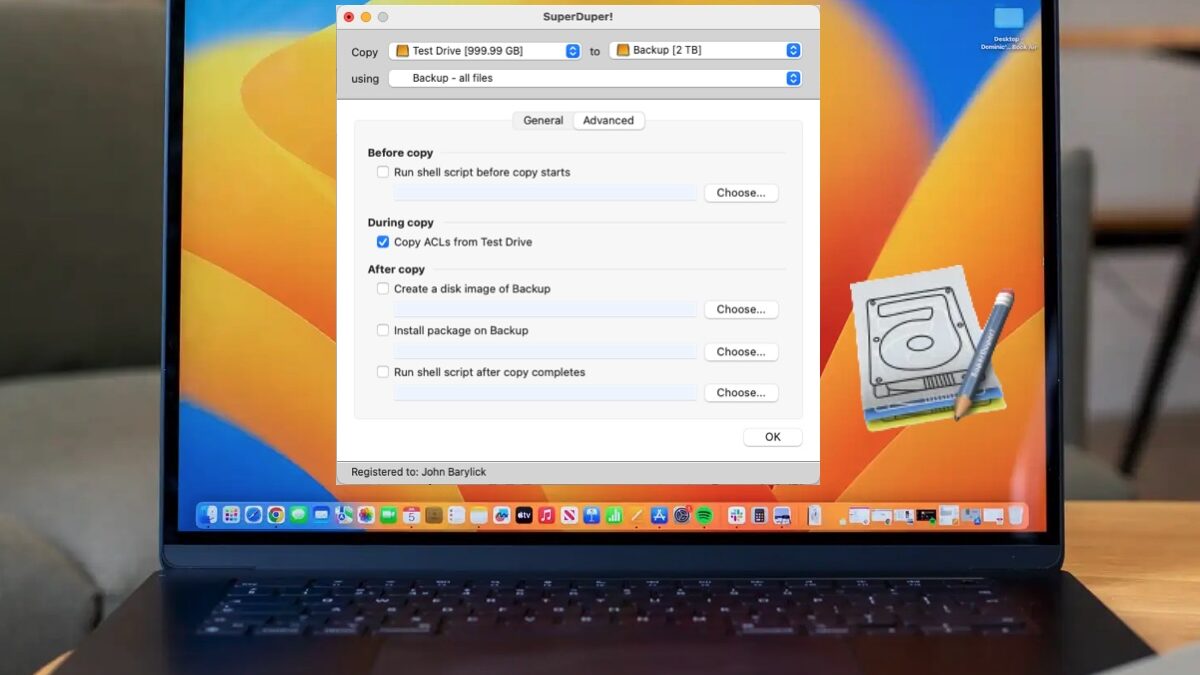Click the before-copy shell script path field
This screenshot has height=675, width=1200.
[545, 193]
